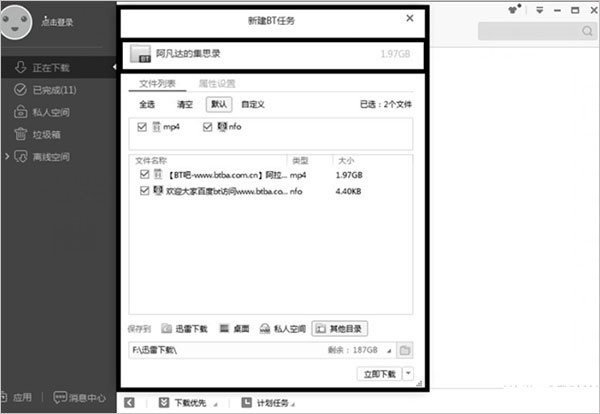Image resolution: width=600 pixels, height=414 pixels.
Task: Open the 下载优先 dropdown arrow
Action: pyautogui.click(x=215, y=404)
